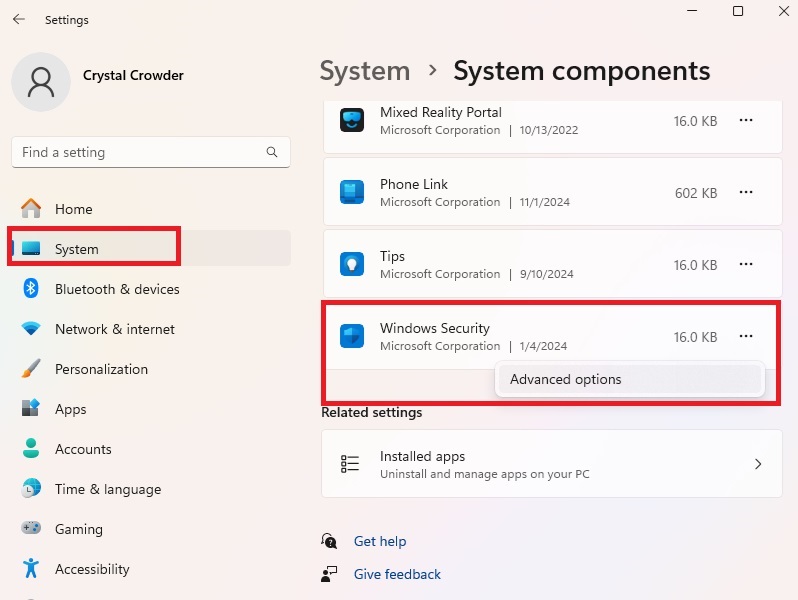
Task: Open the Get help link
Action: (x=380, y=541)
